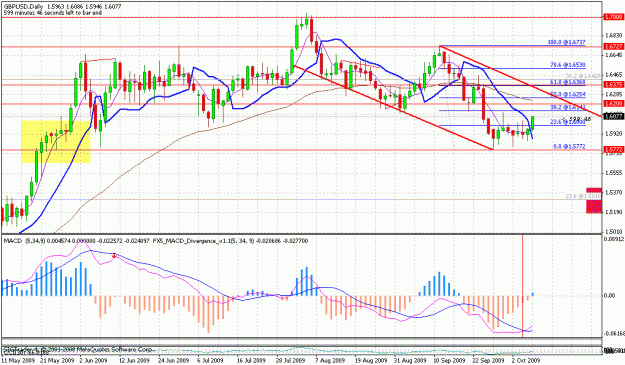This screenshot has width=625, height=365.
Task: Click the 0.08912 MACD scale value
Action: 614,239
